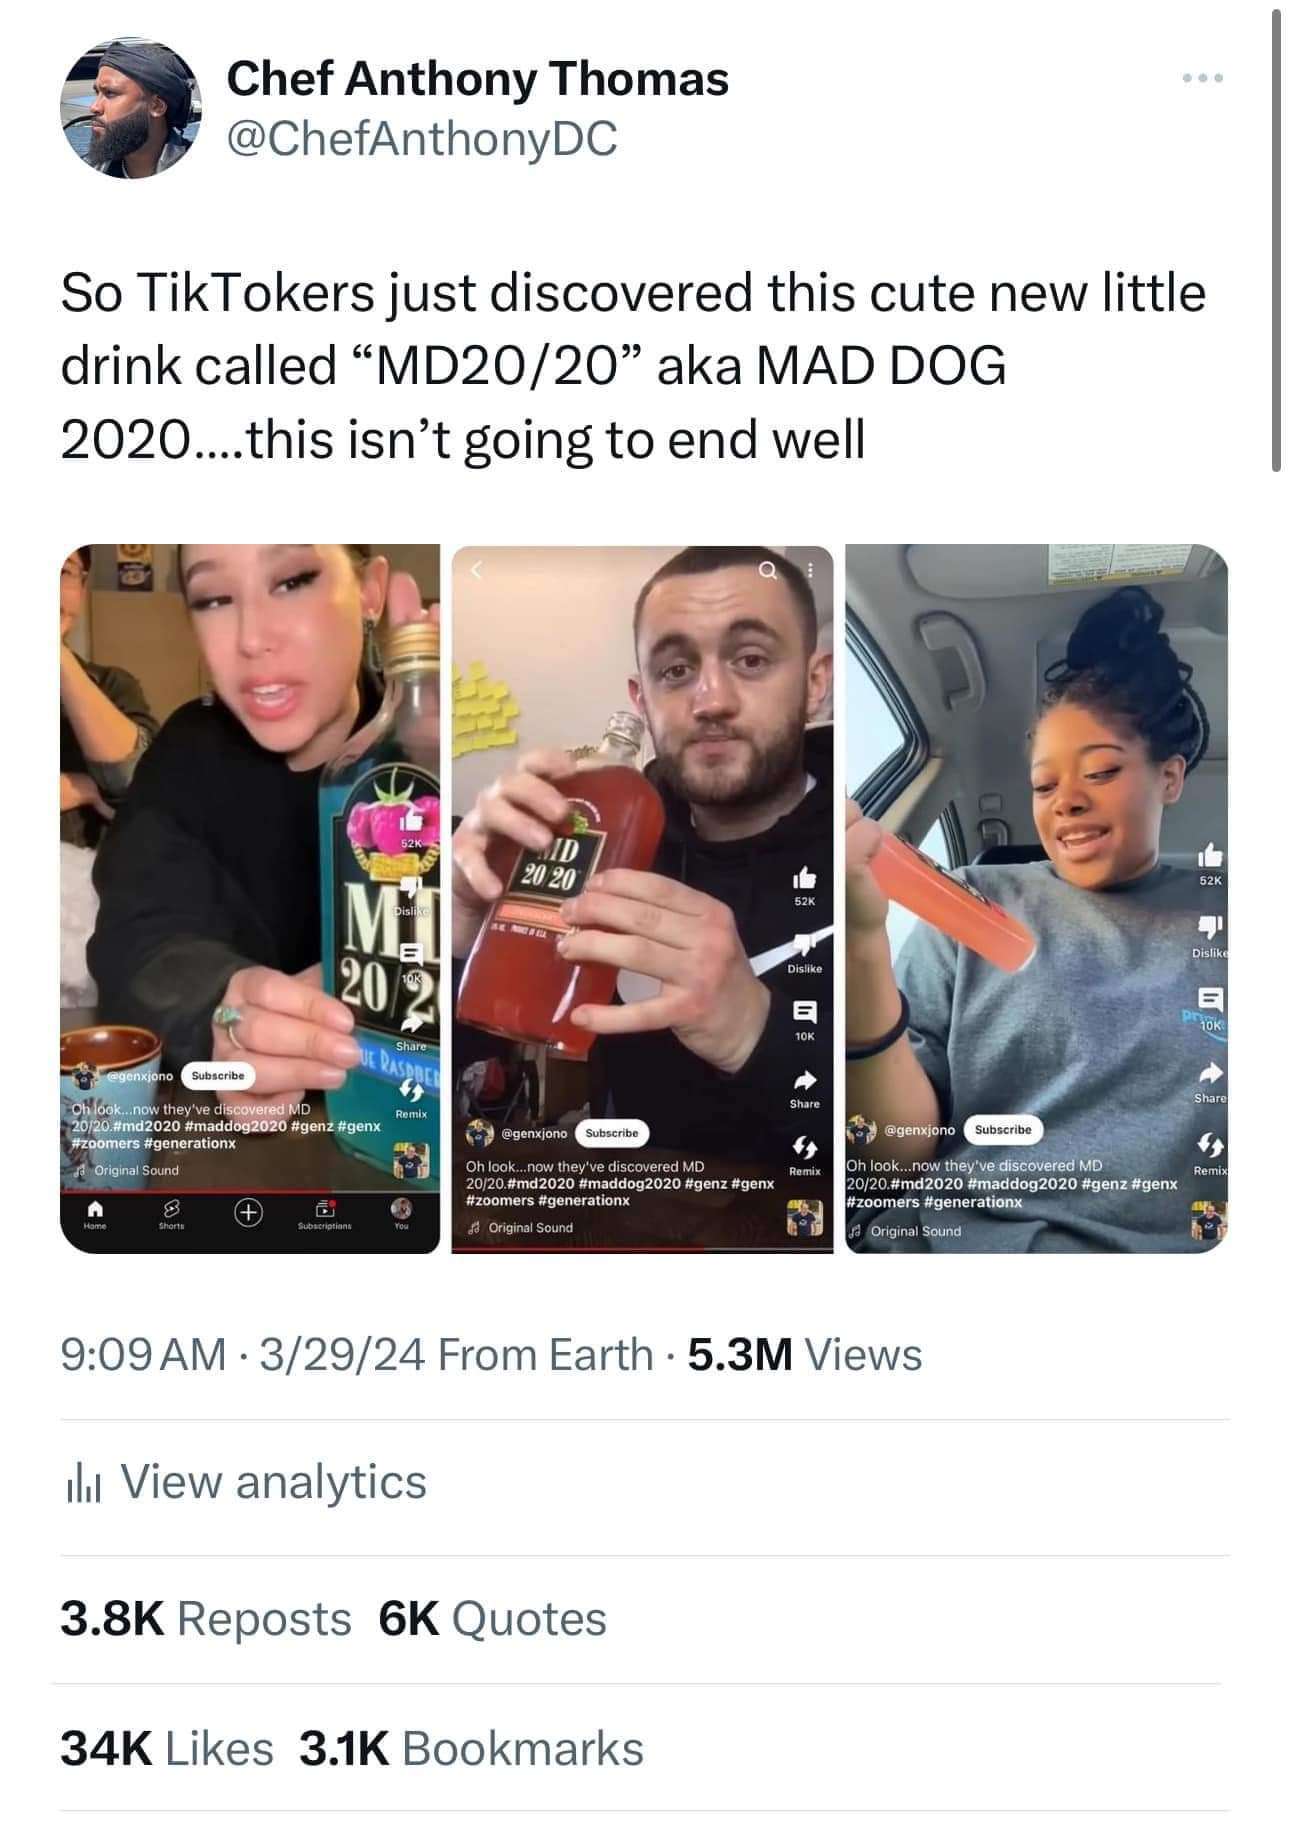Viewport: 1290px width, 1821px height.
Task: Tap the search magnifier in middle video
Action: [767, 570]
